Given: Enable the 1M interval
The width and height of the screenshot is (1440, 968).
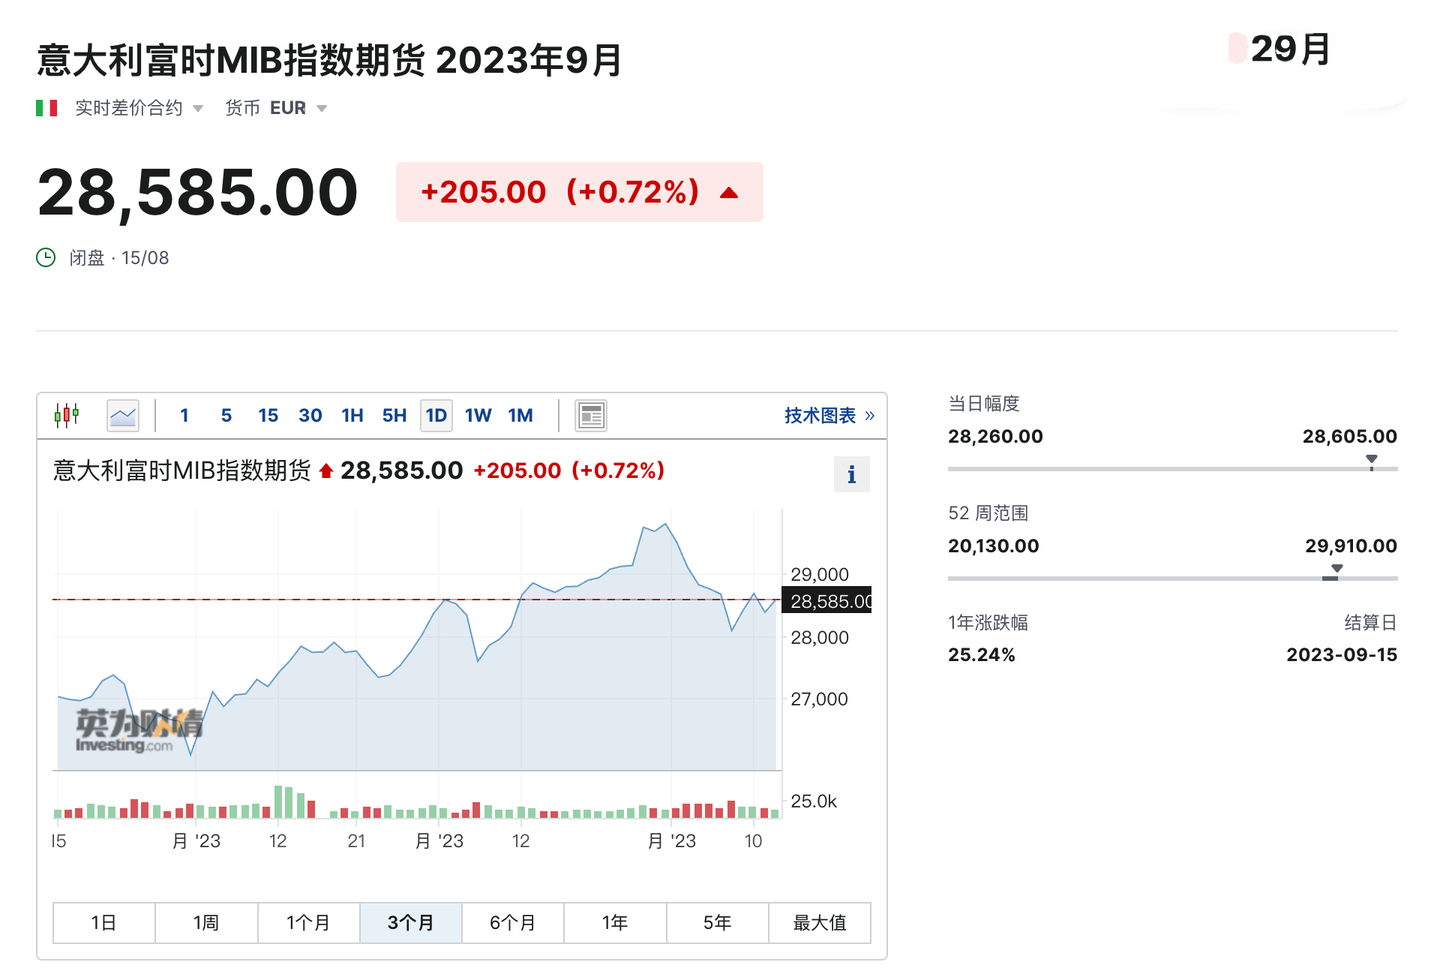Looking at the screenshot, I should click(x=520, y=414).
